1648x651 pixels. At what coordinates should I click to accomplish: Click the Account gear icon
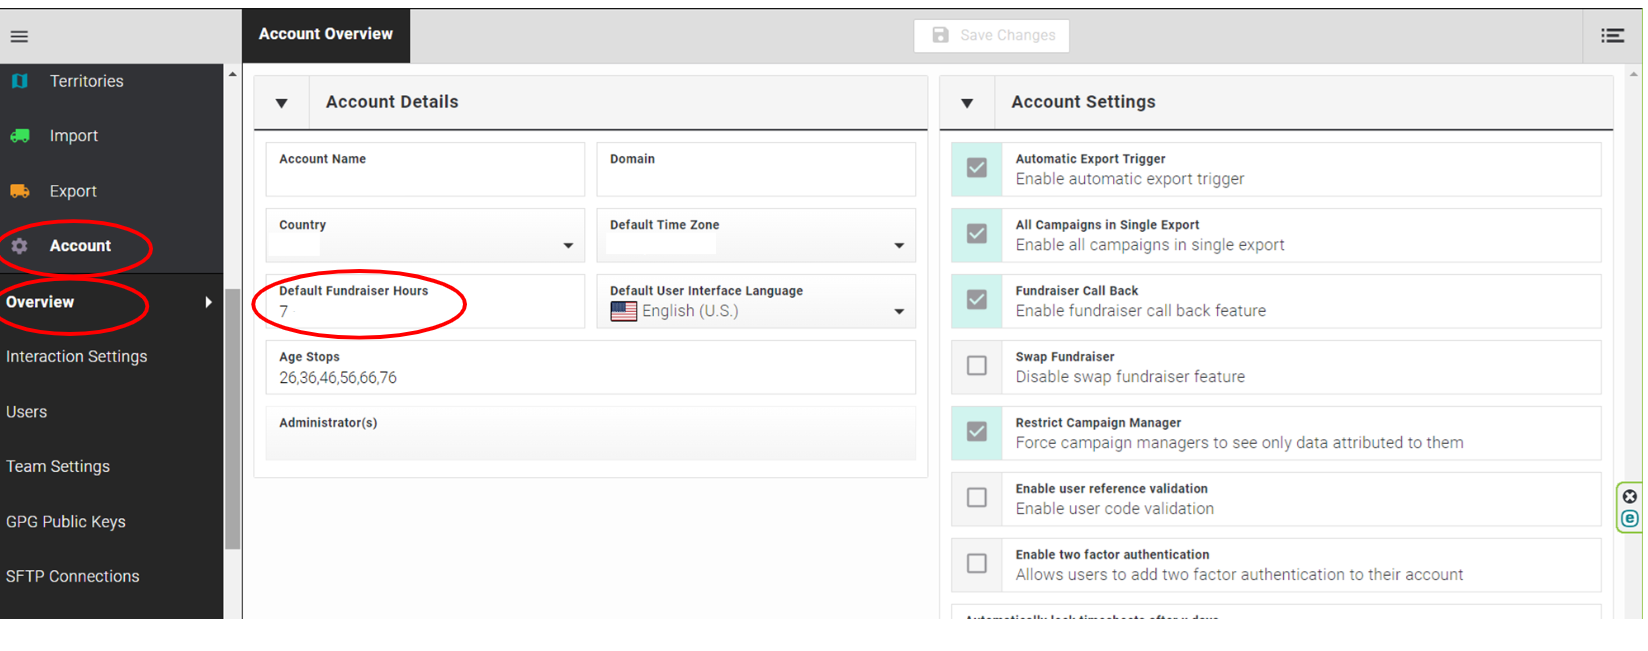(20, 246)
